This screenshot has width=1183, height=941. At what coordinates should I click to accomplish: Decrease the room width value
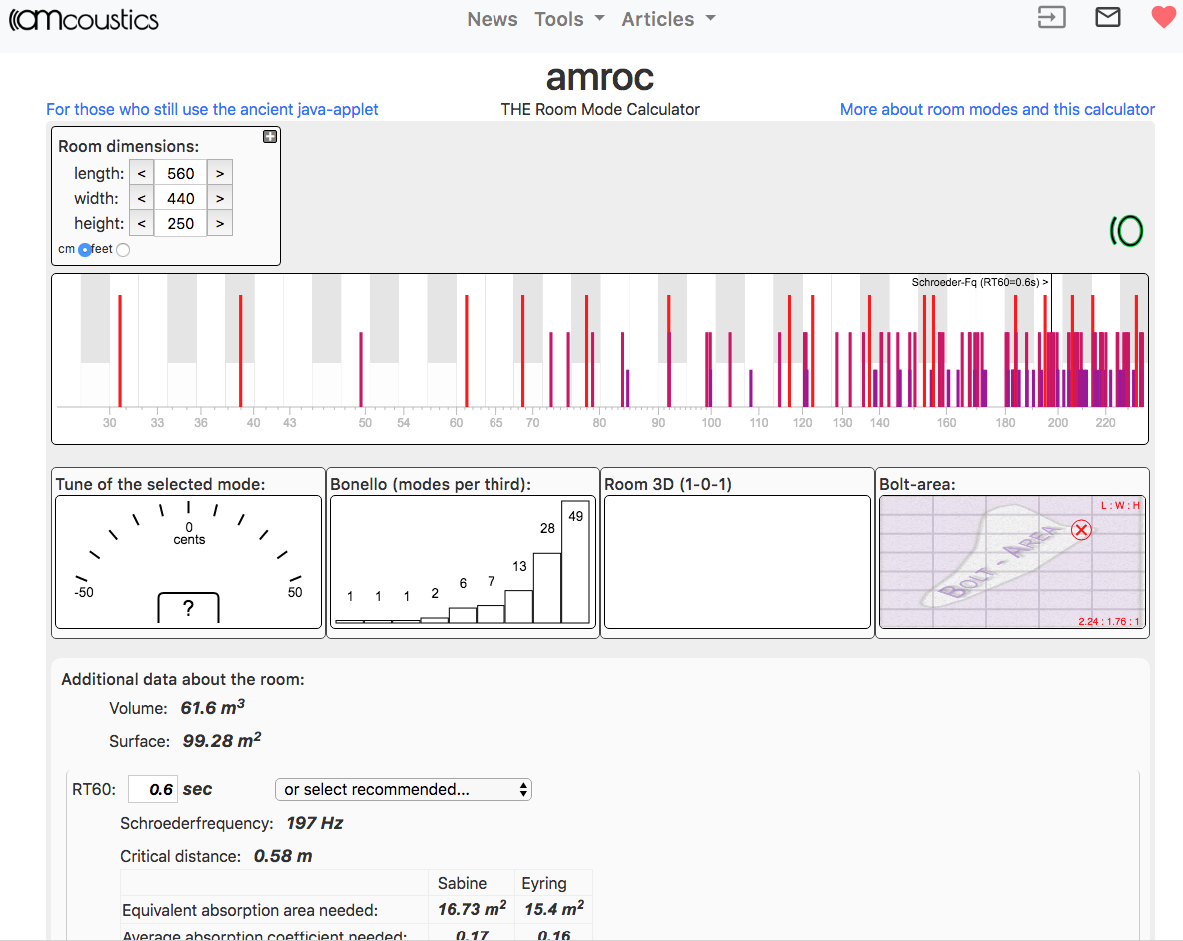click(142, 198)
